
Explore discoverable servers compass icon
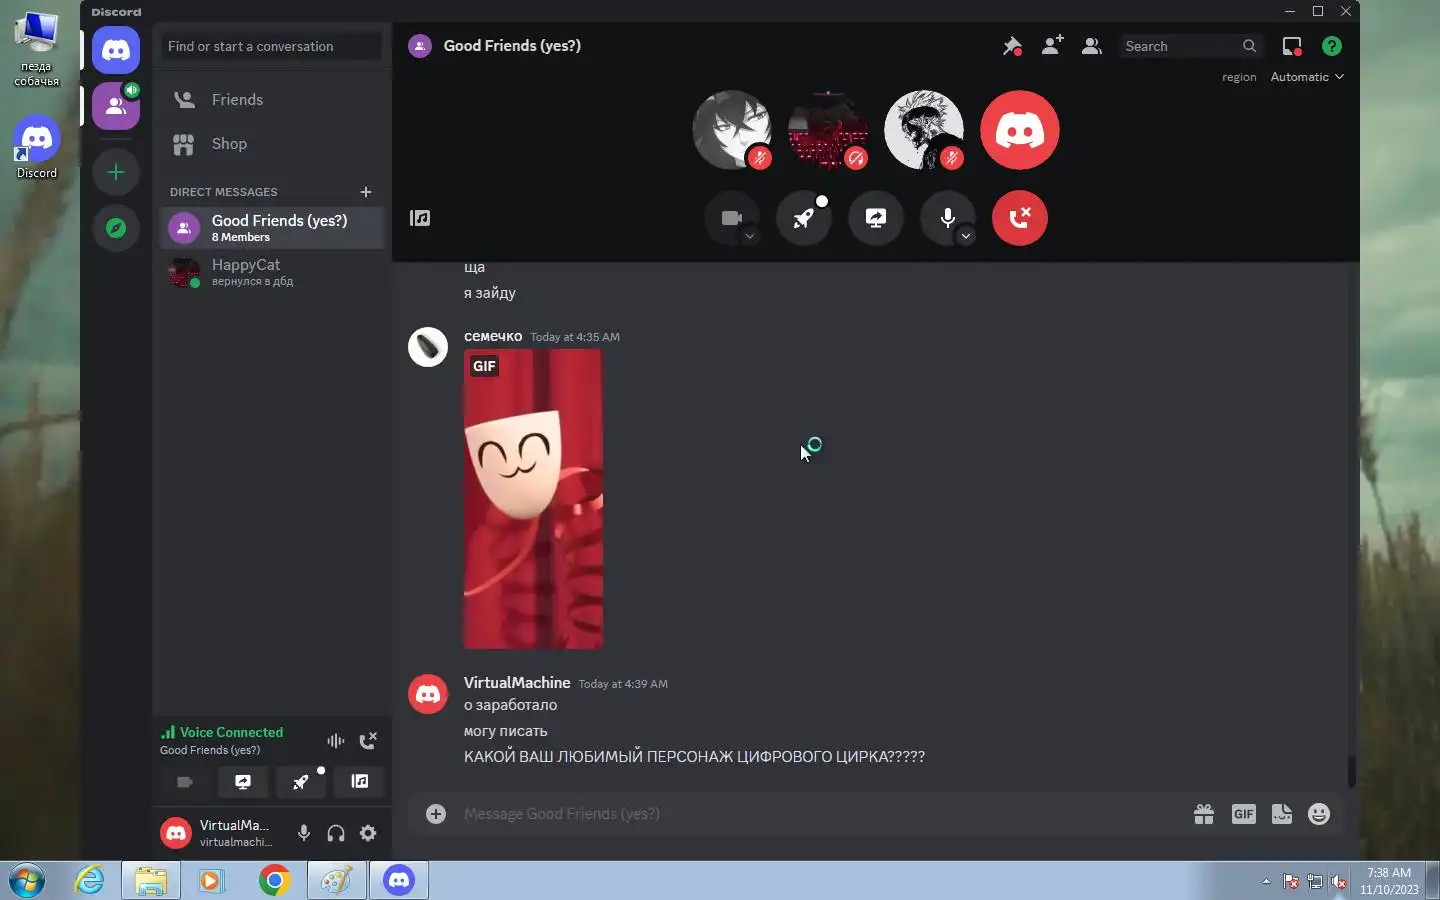(x=116, y=228)
